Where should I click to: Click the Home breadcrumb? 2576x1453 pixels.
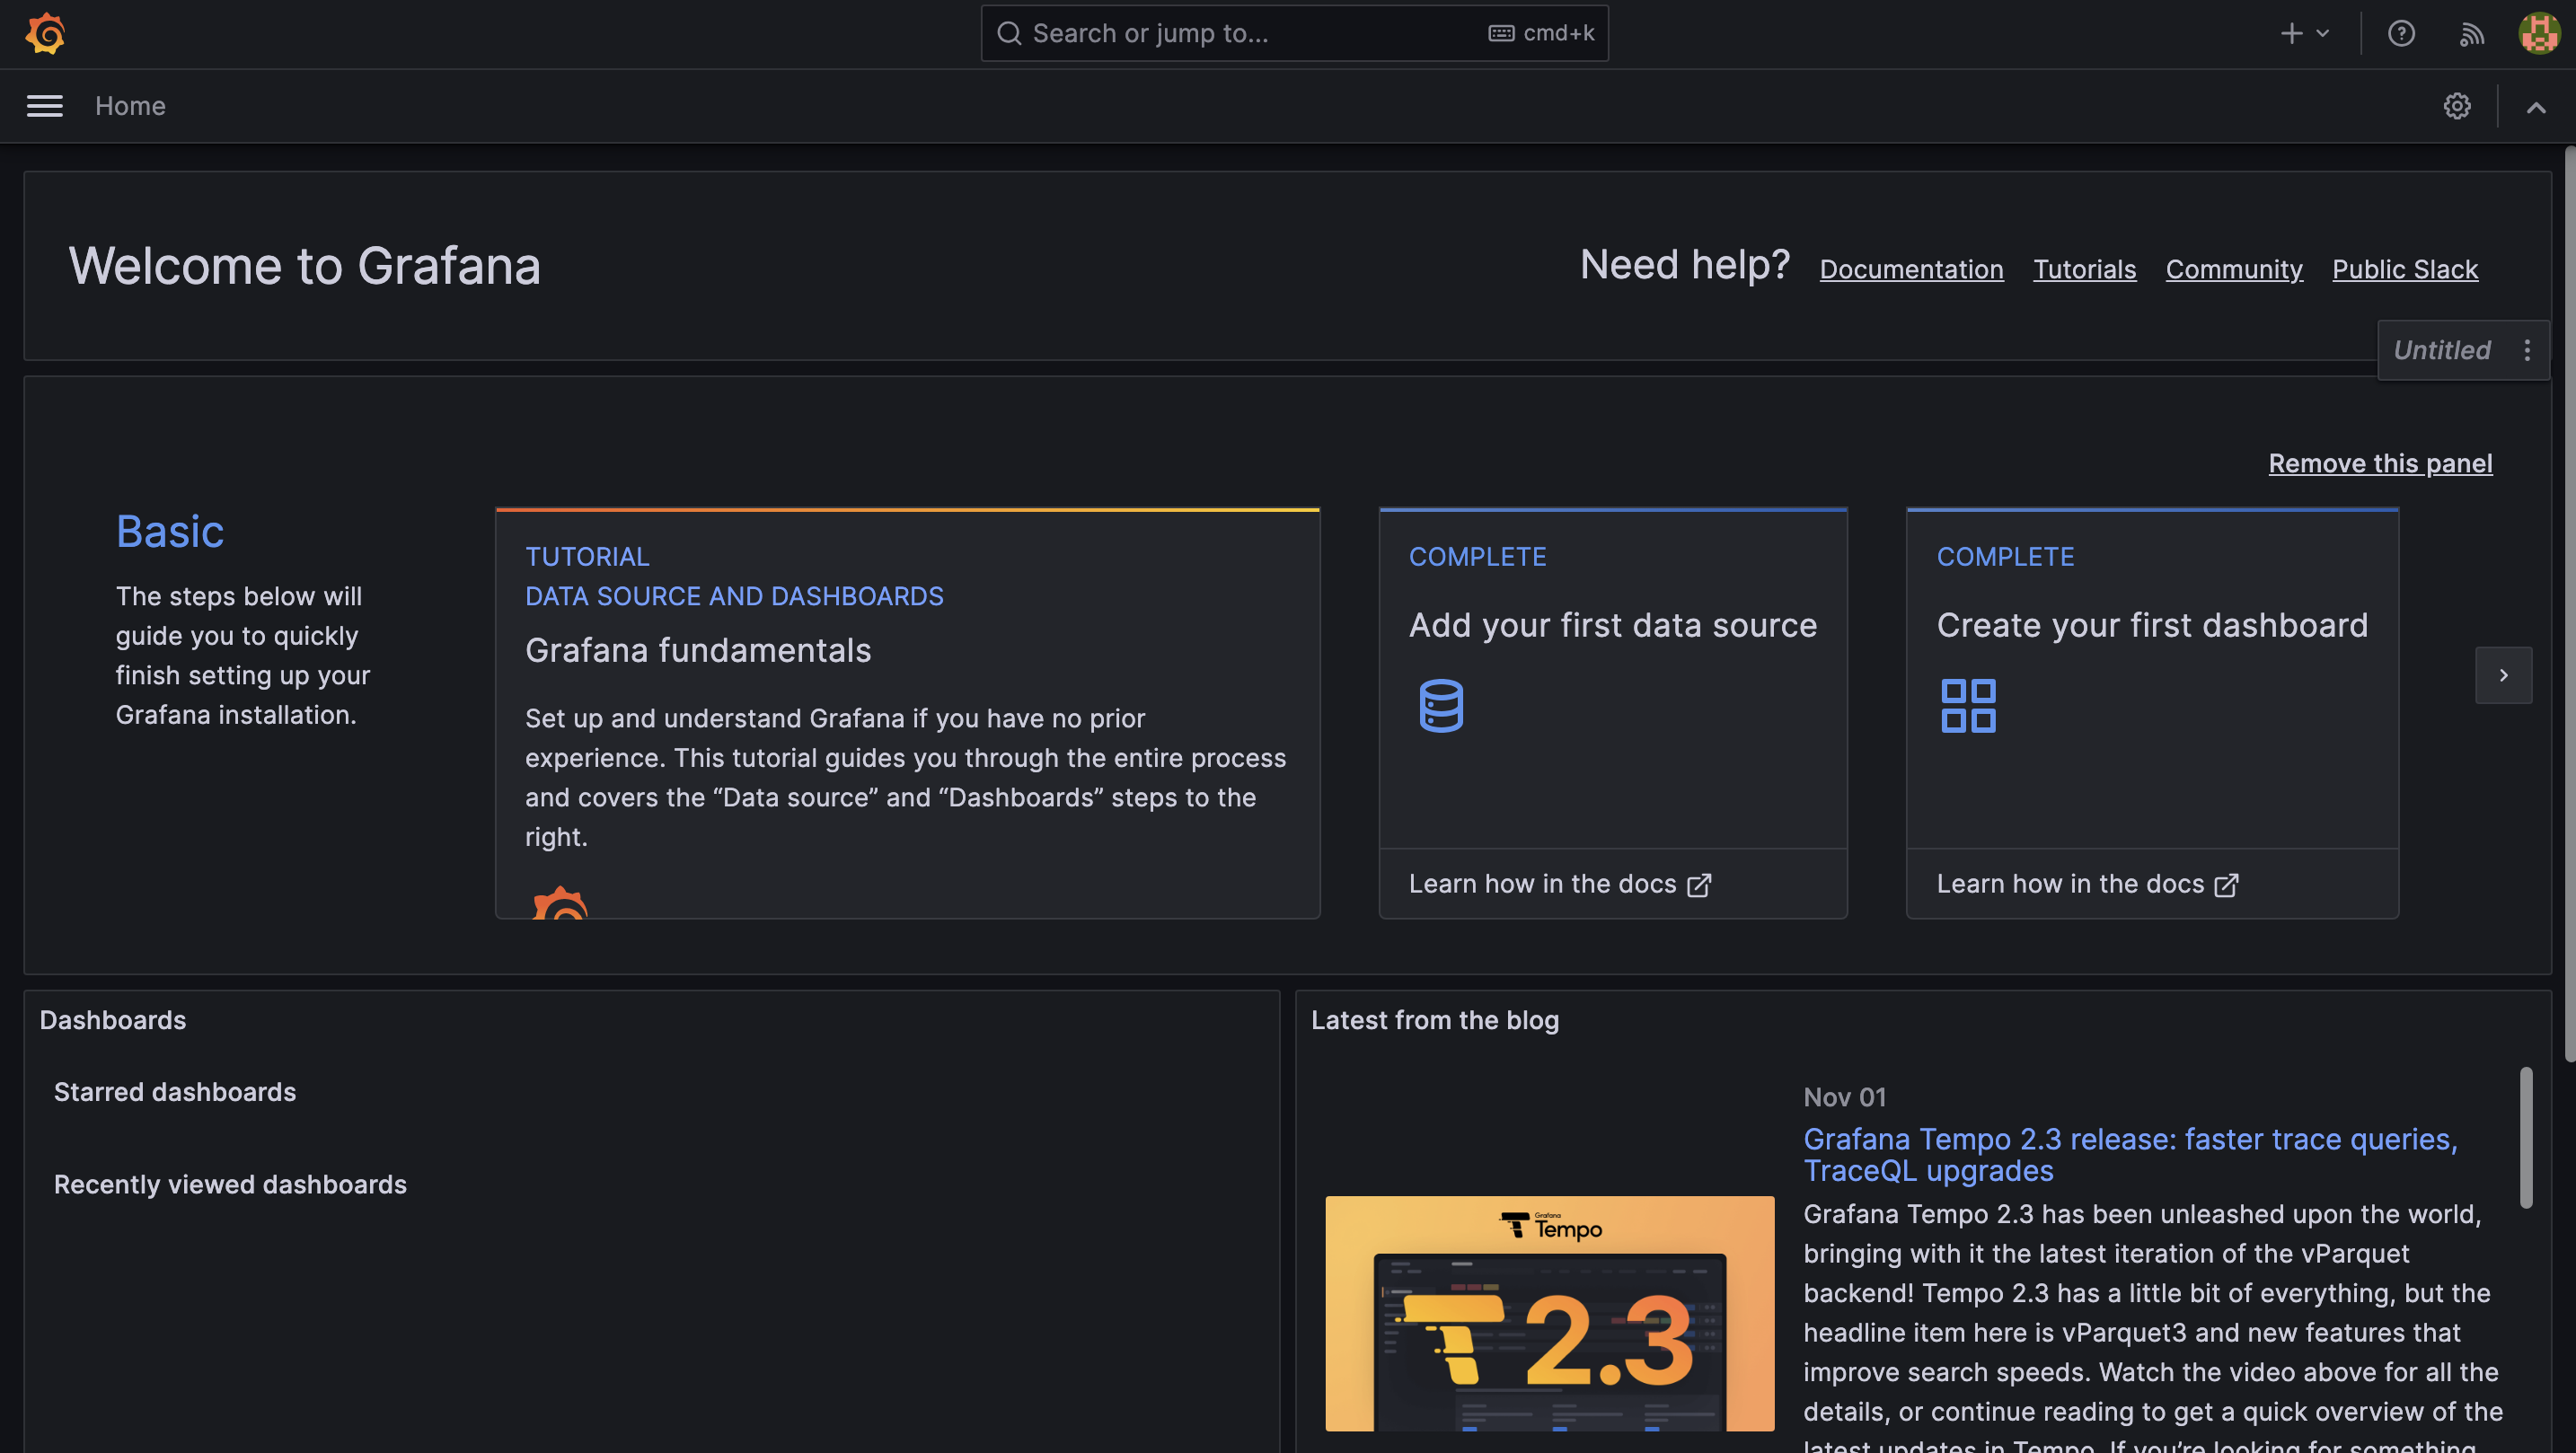pyautogui.click(x=130, y=106)
